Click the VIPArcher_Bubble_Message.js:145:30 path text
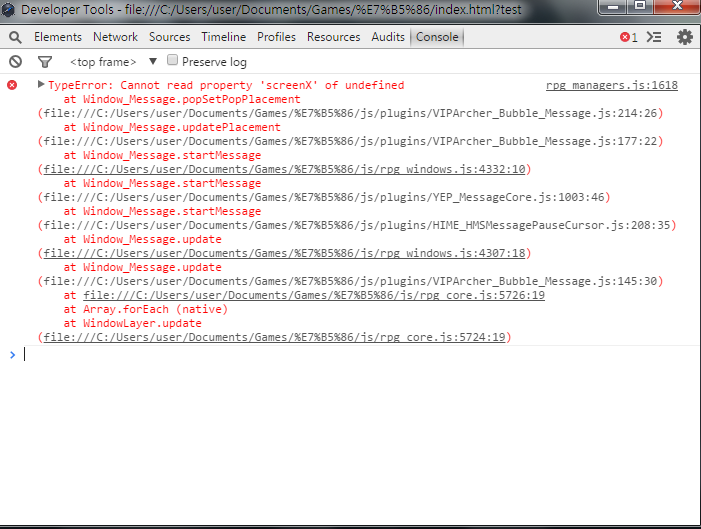This screenshot has height=529, width=701. [x=350, y=281]
